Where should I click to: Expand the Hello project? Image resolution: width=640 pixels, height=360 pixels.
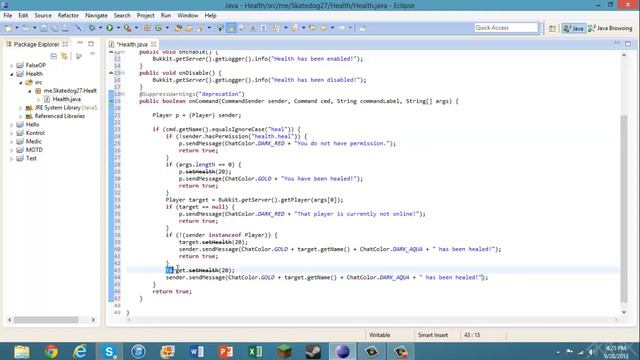coord(11,124)
